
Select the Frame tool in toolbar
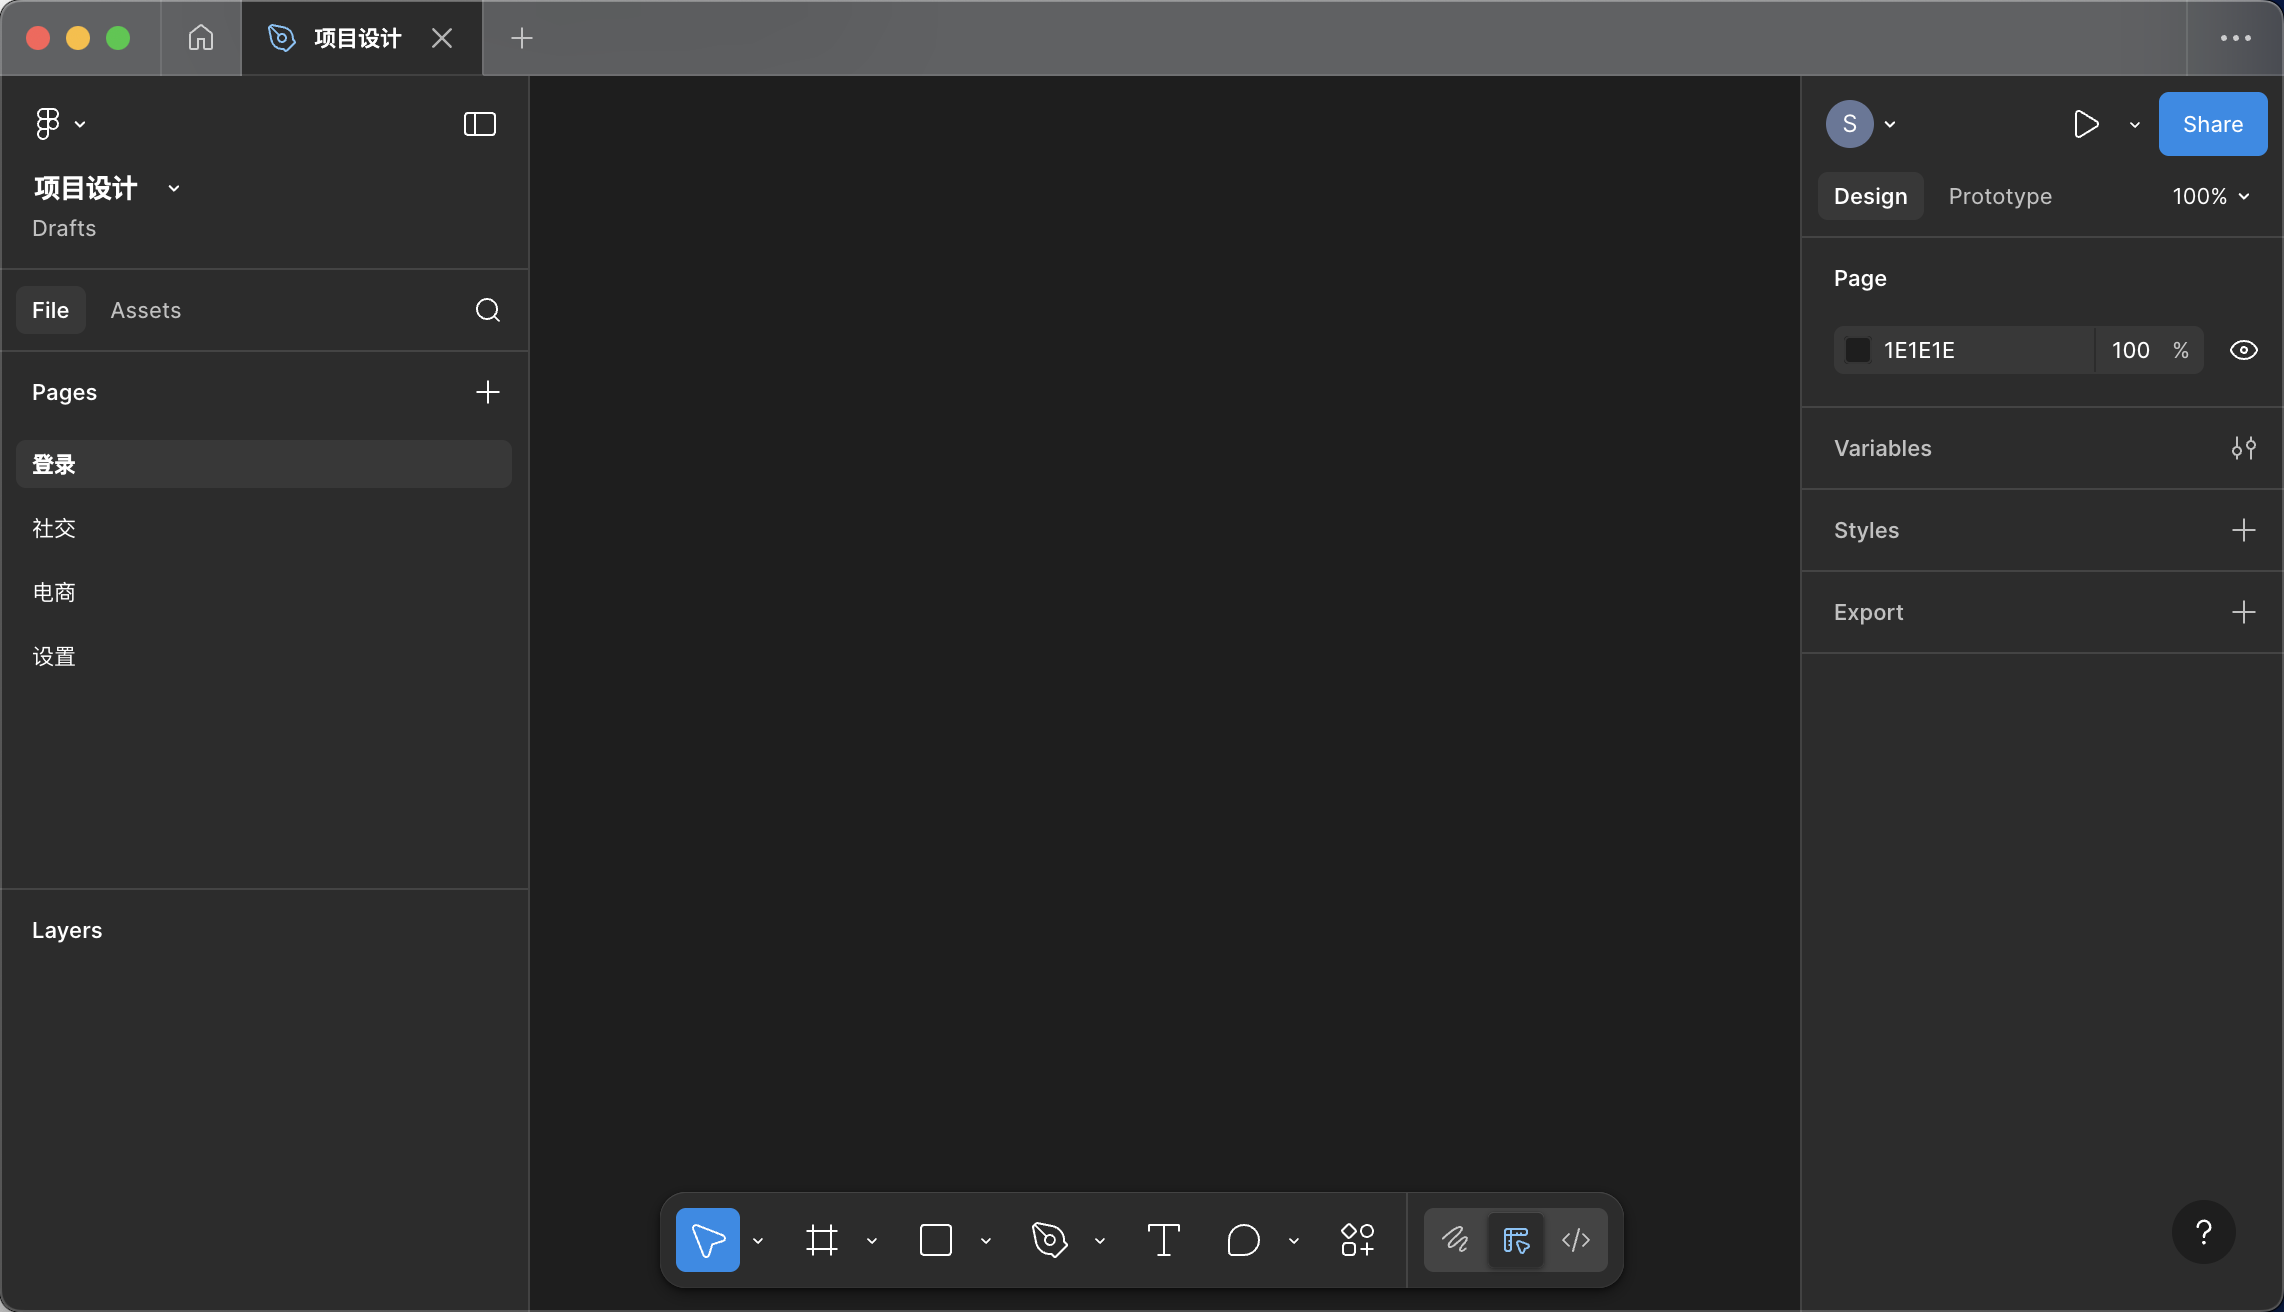(x=821, y=1240)
